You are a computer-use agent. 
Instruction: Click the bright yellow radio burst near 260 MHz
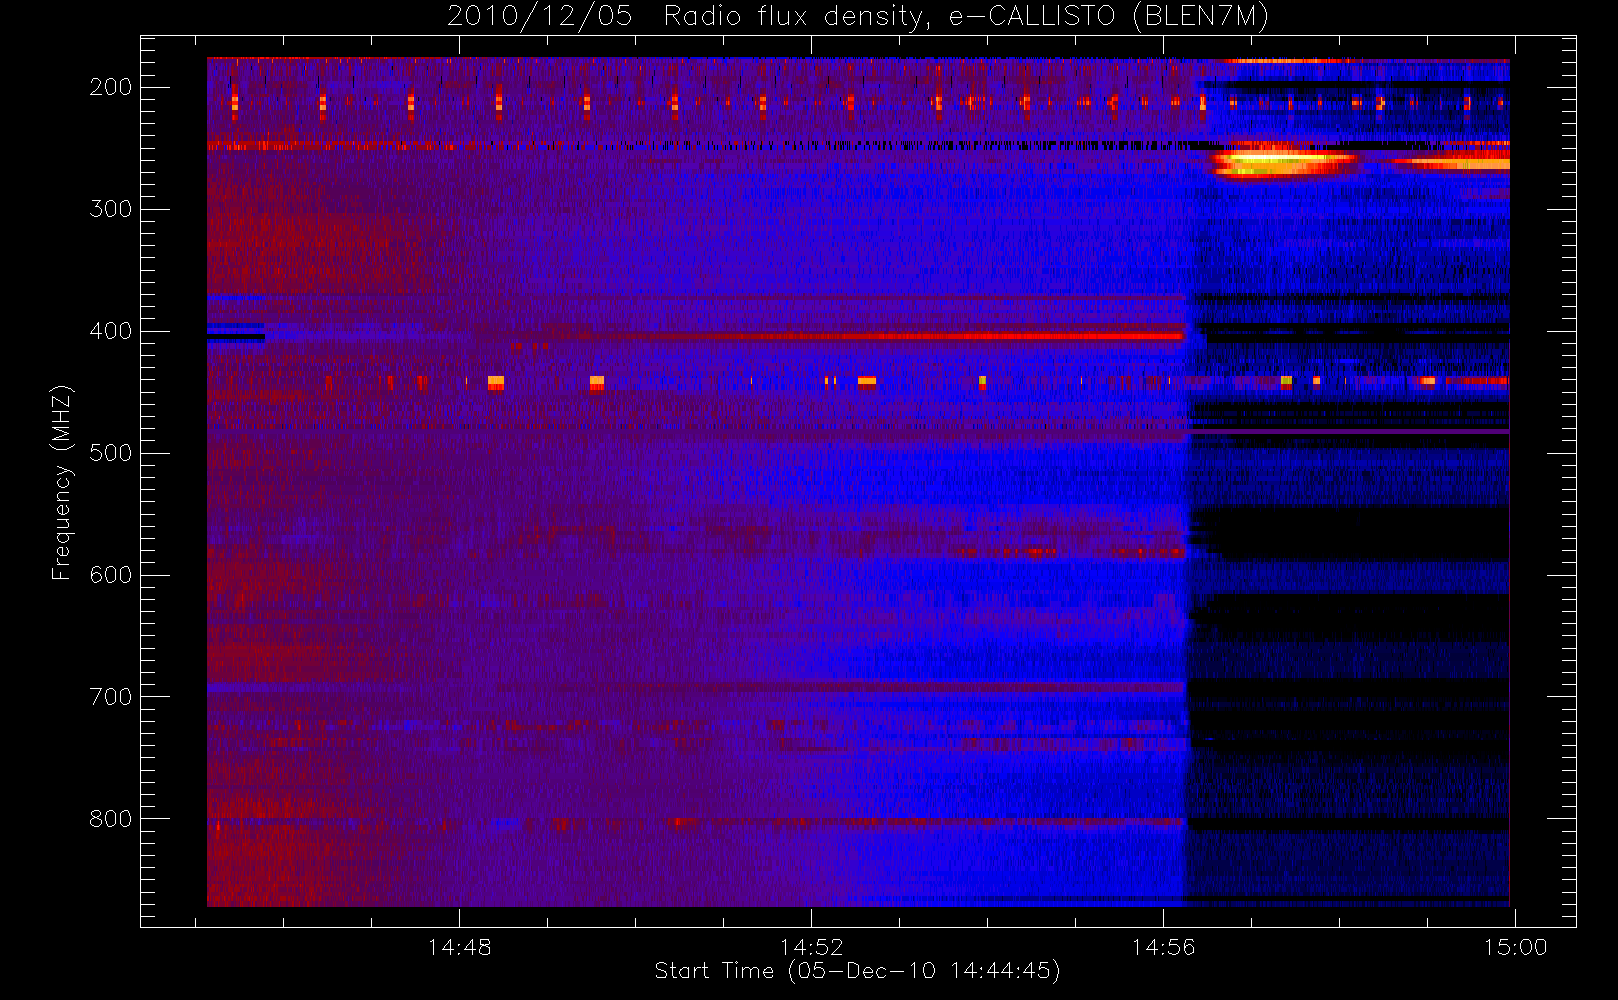(x=1283, y=162)
